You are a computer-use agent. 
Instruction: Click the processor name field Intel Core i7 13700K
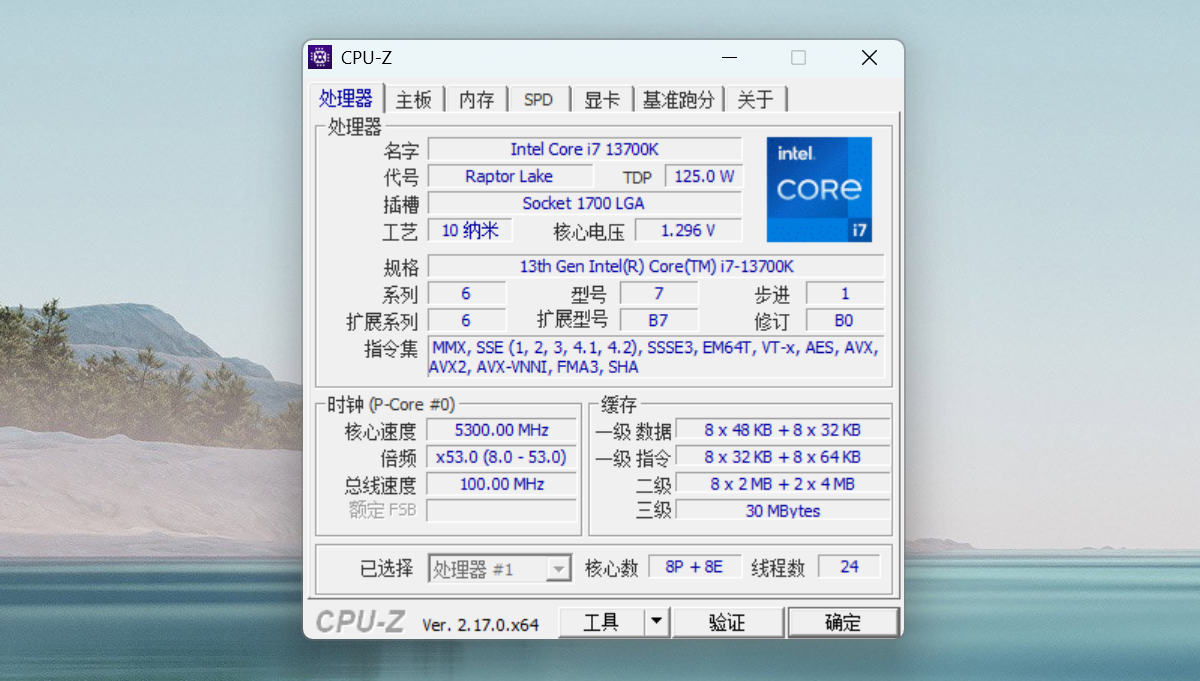[x=584, y=149]
